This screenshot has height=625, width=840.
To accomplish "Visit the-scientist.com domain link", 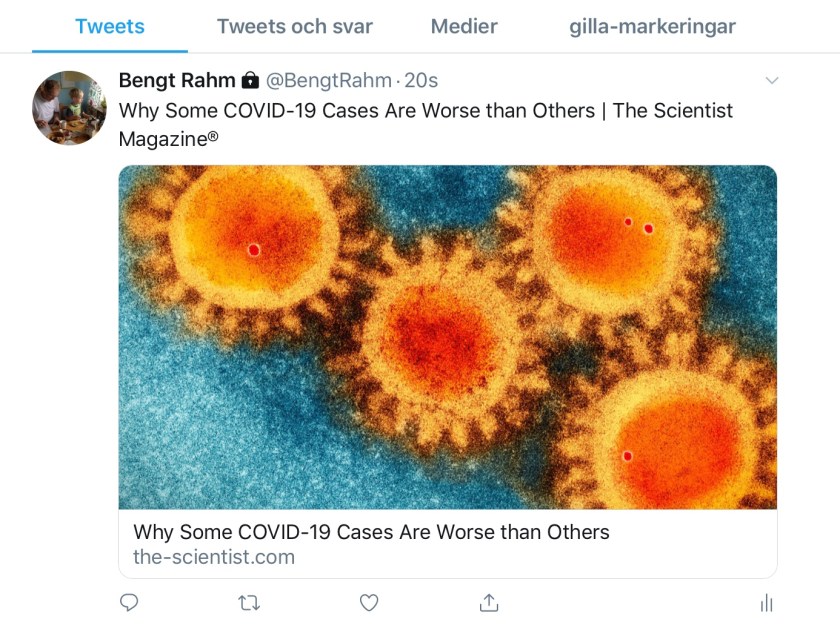I will [x=213, y=557].
